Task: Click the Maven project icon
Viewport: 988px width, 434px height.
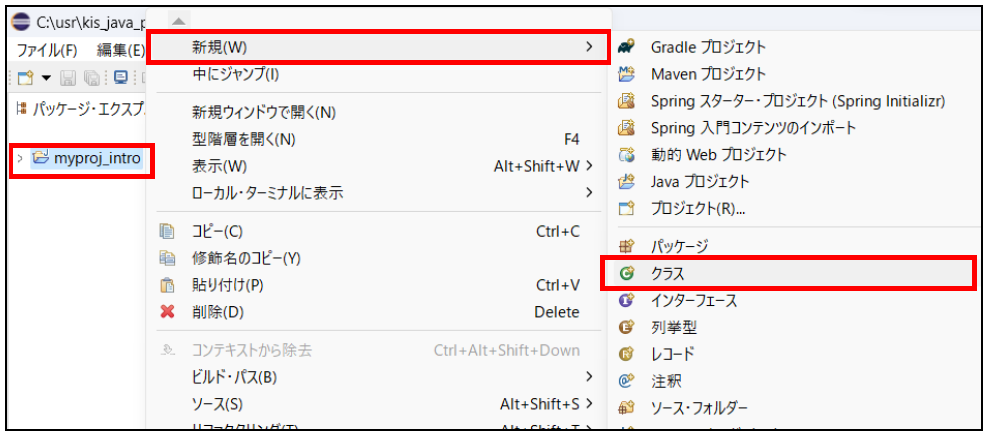Action: click(x=627, y=74)
